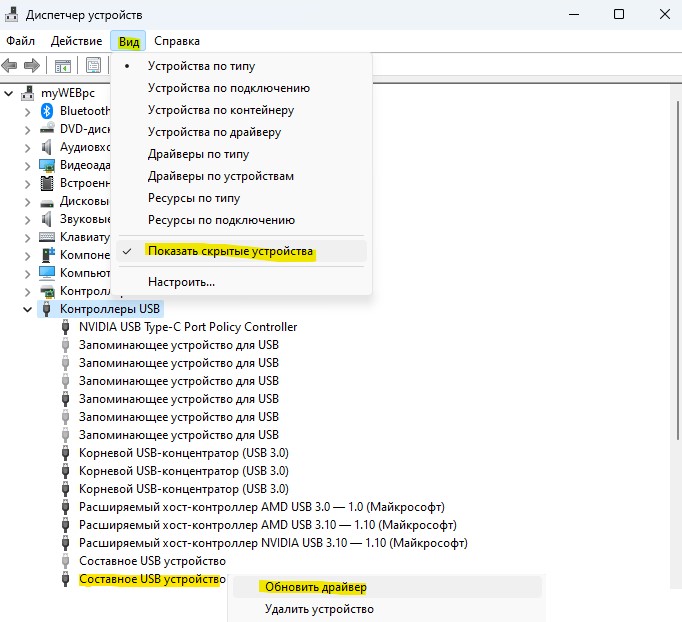Expand the Компоне category chevron

[27, 256]
